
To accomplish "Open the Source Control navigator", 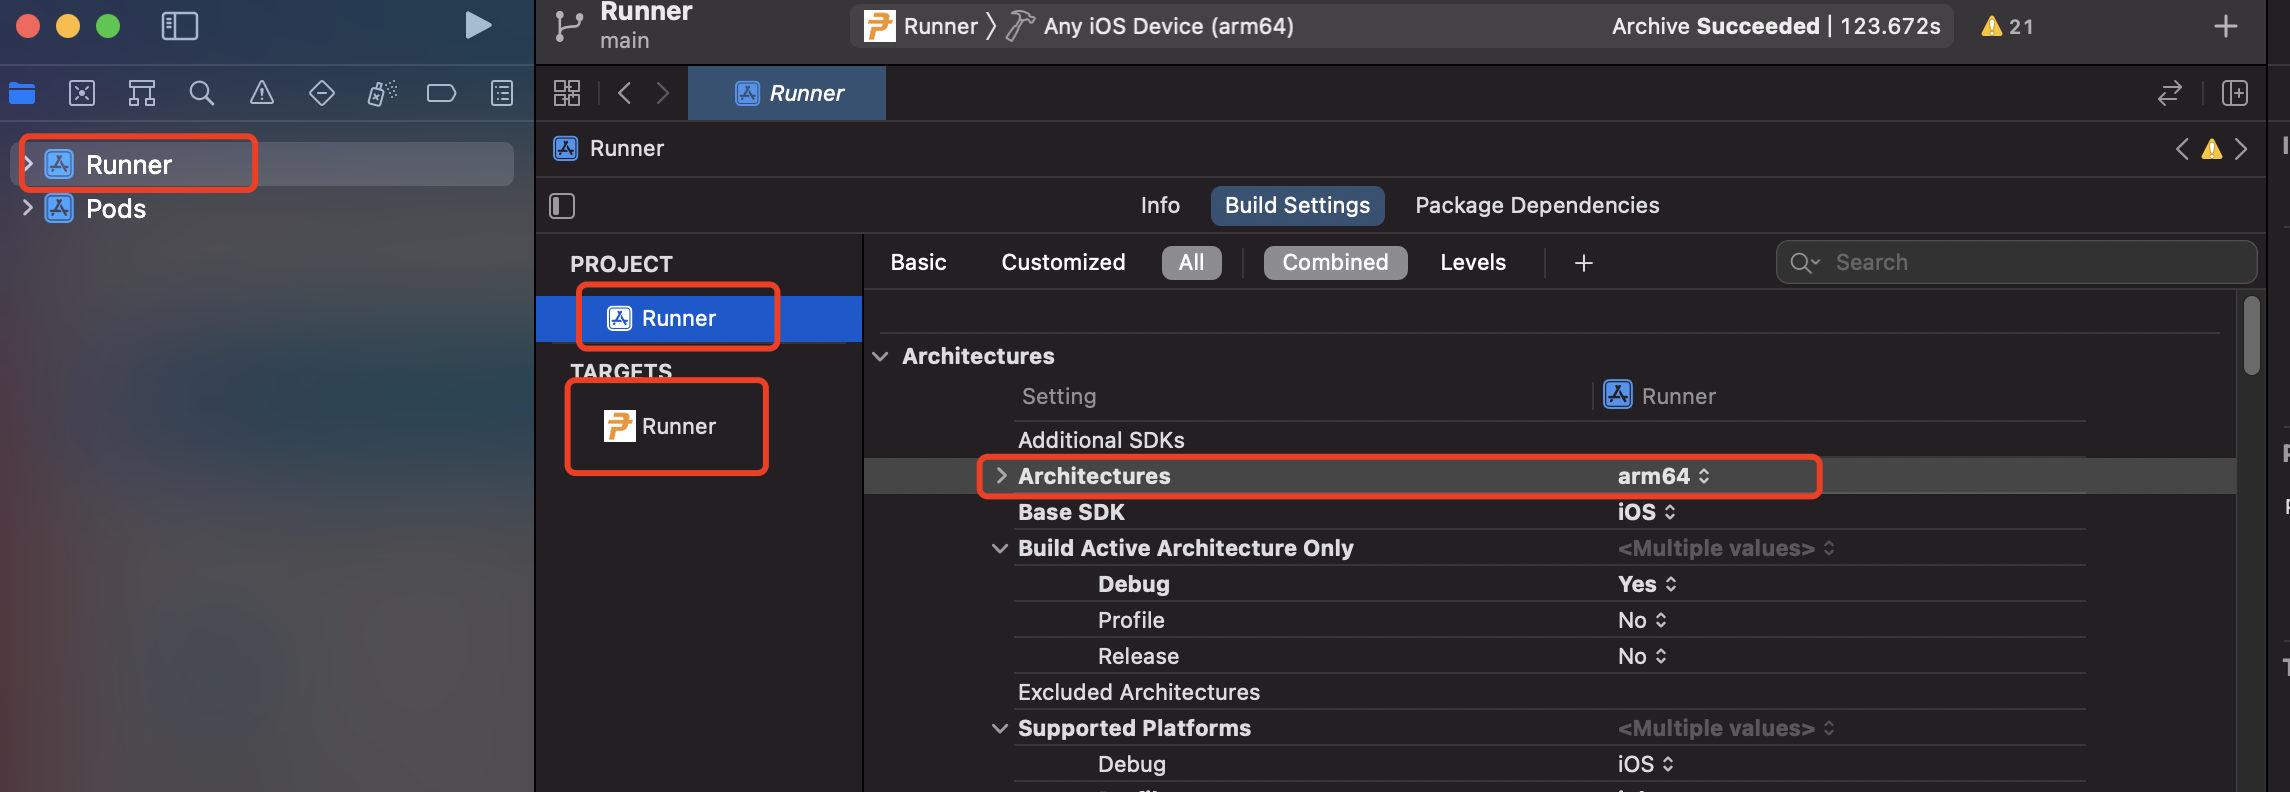I will [82, 93].
